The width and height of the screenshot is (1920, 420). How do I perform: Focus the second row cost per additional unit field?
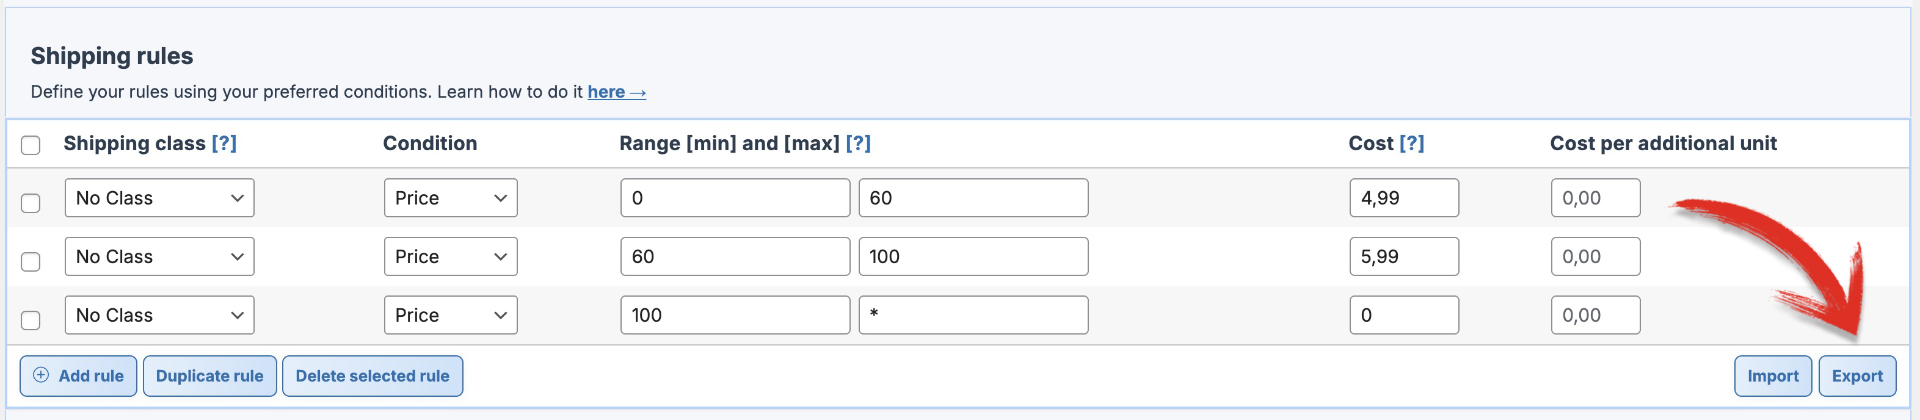tap(1595, 257)
